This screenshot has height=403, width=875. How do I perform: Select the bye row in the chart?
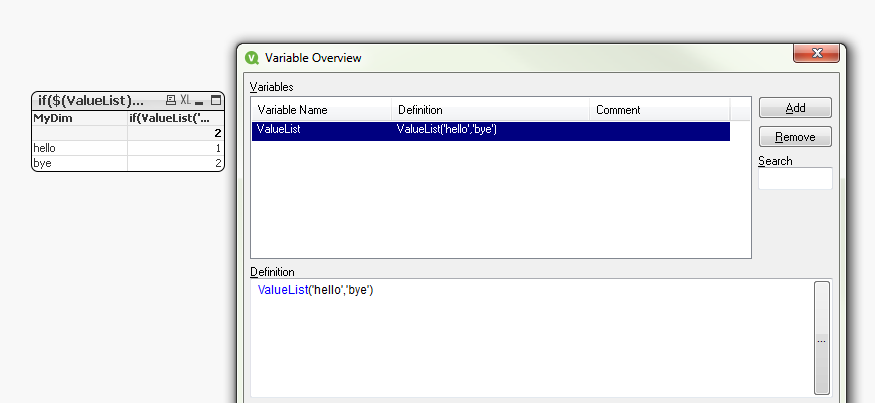click(79, 163)
